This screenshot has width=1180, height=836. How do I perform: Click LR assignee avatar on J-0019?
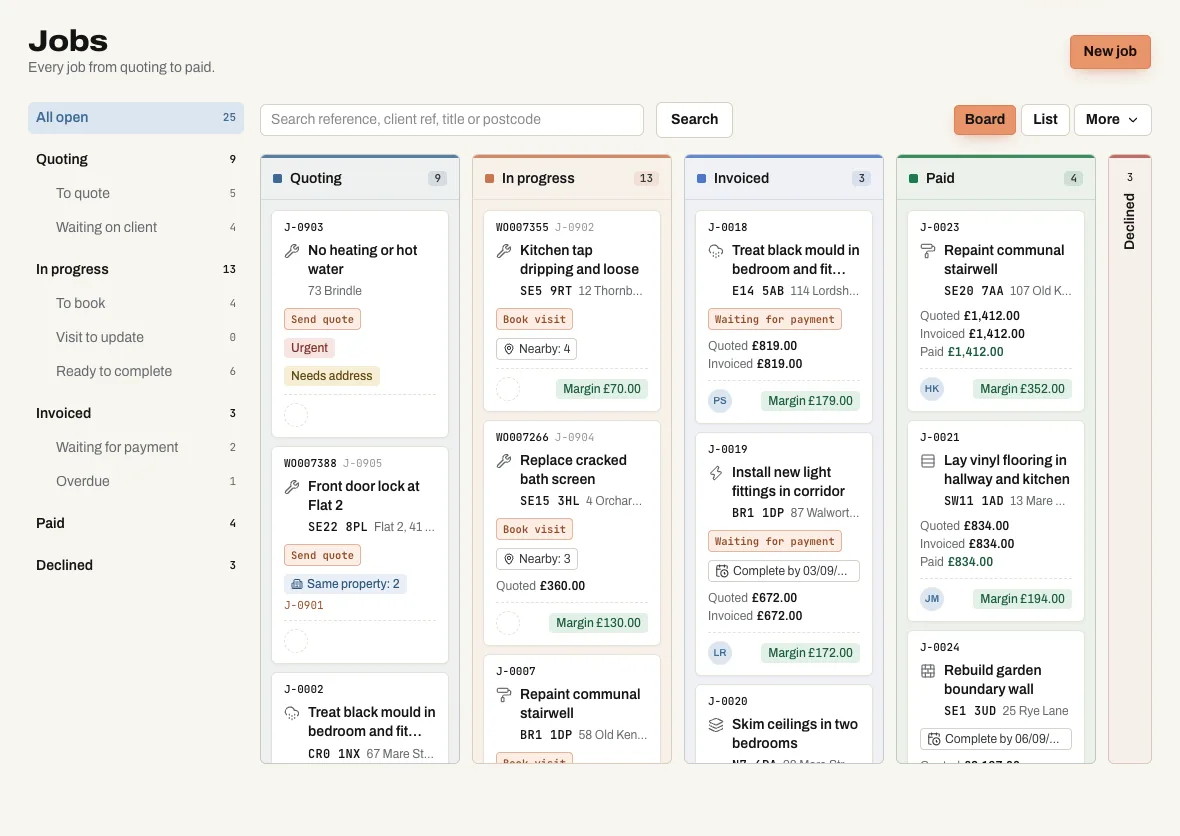pos(720,652)
